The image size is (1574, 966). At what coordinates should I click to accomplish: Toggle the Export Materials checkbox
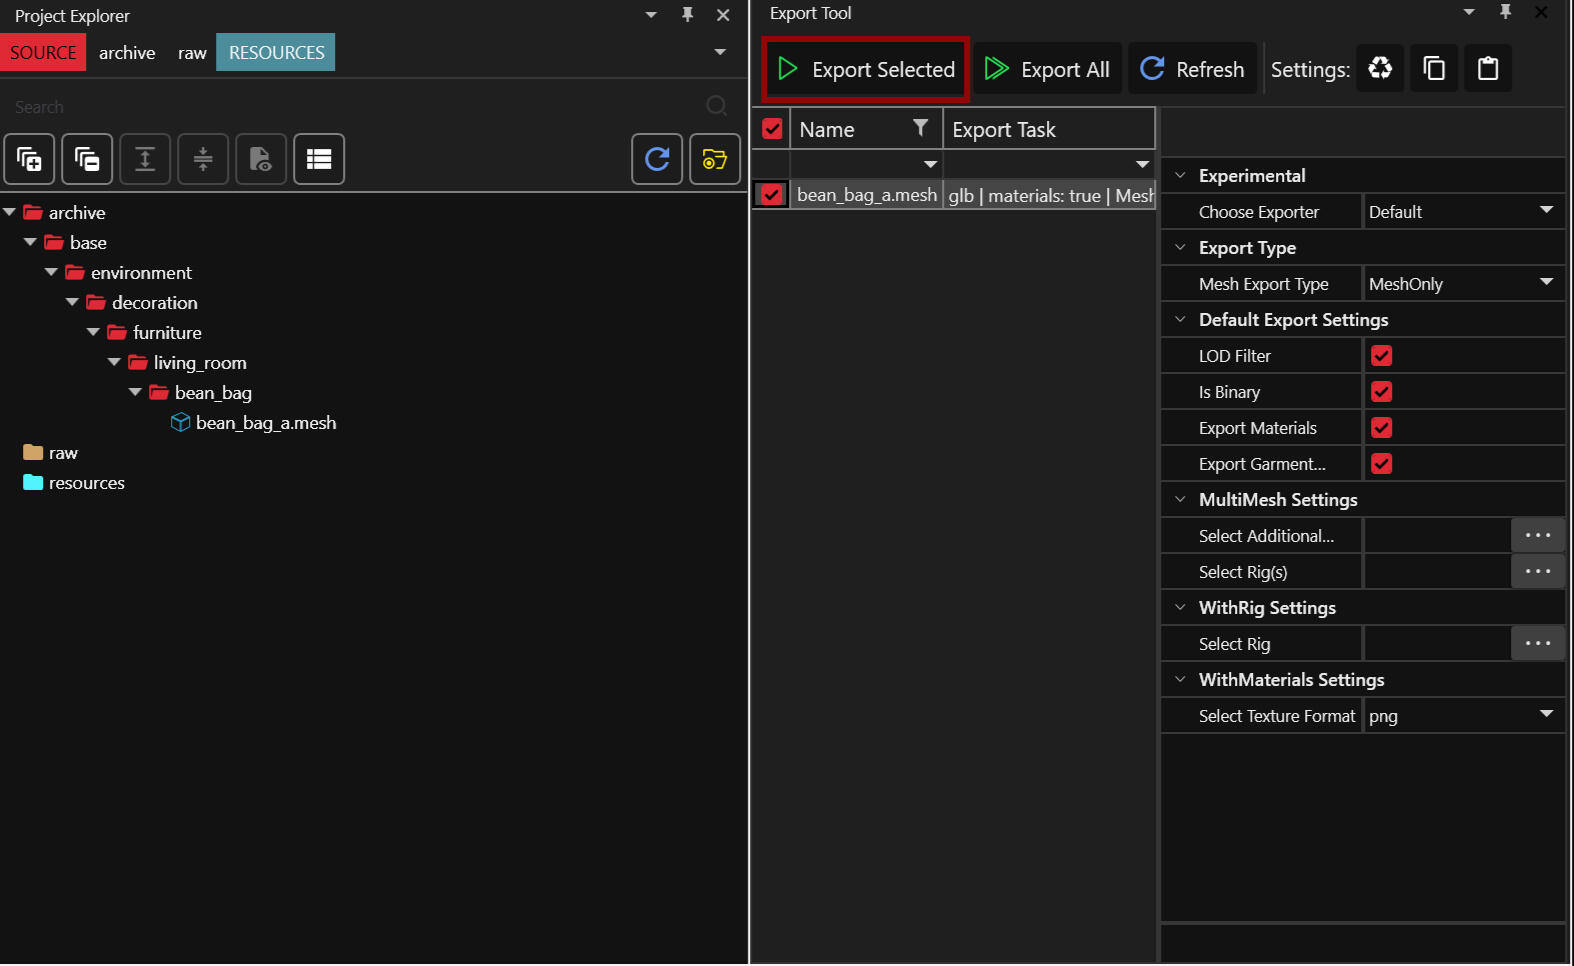(x=1382, y=428)
